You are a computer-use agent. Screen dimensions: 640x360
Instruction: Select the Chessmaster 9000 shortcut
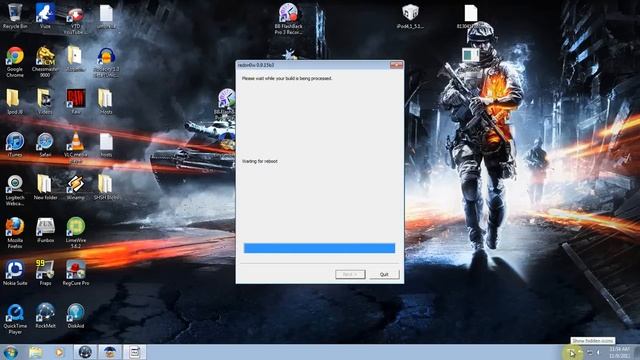tap(45, 62)
